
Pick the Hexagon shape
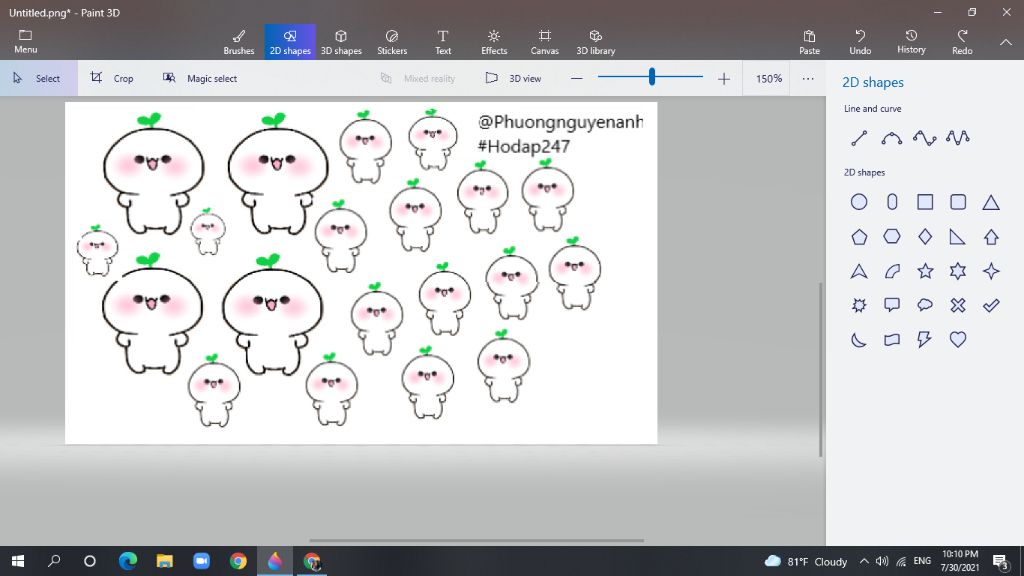point(892,236)
